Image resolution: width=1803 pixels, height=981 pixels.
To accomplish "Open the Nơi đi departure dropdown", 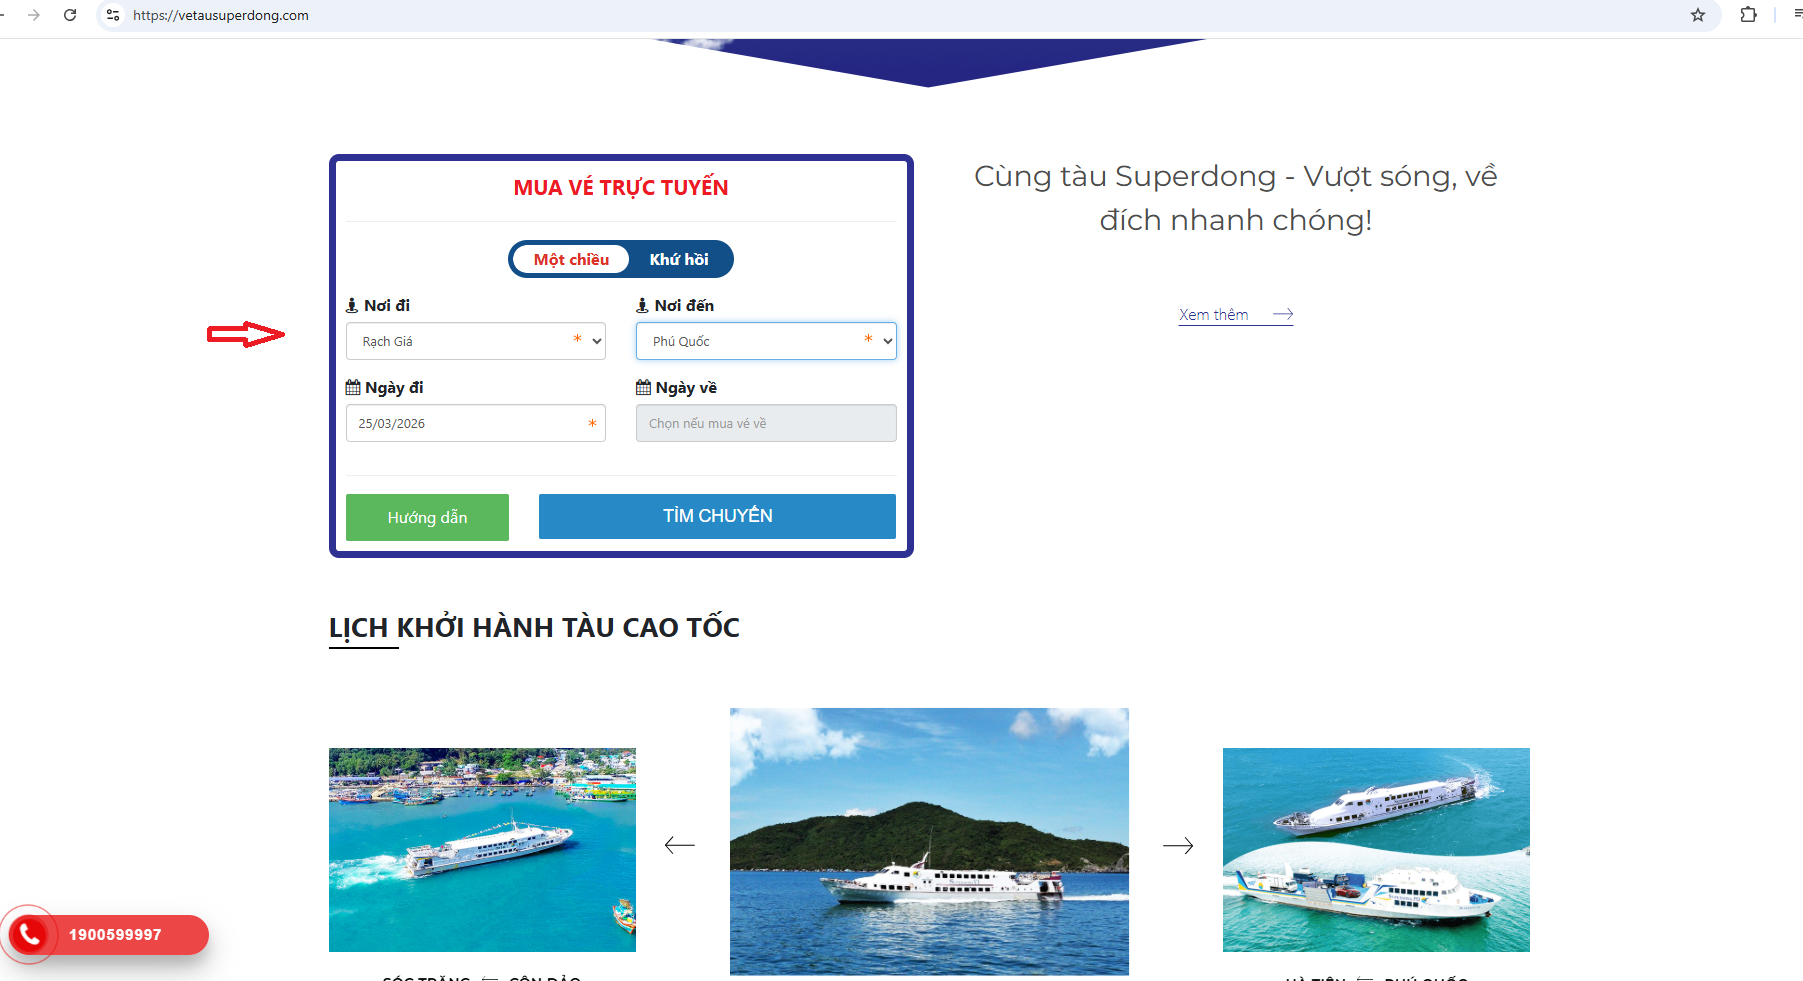I will point(476,341).
